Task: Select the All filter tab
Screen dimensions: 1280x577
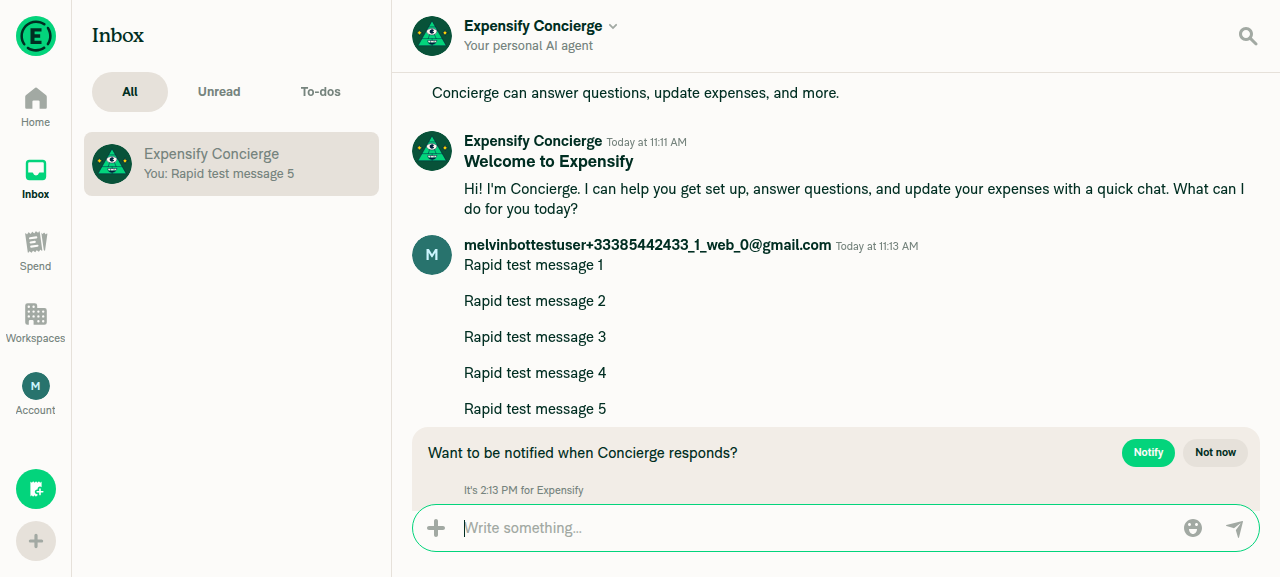Action: (x=130, y=92)
